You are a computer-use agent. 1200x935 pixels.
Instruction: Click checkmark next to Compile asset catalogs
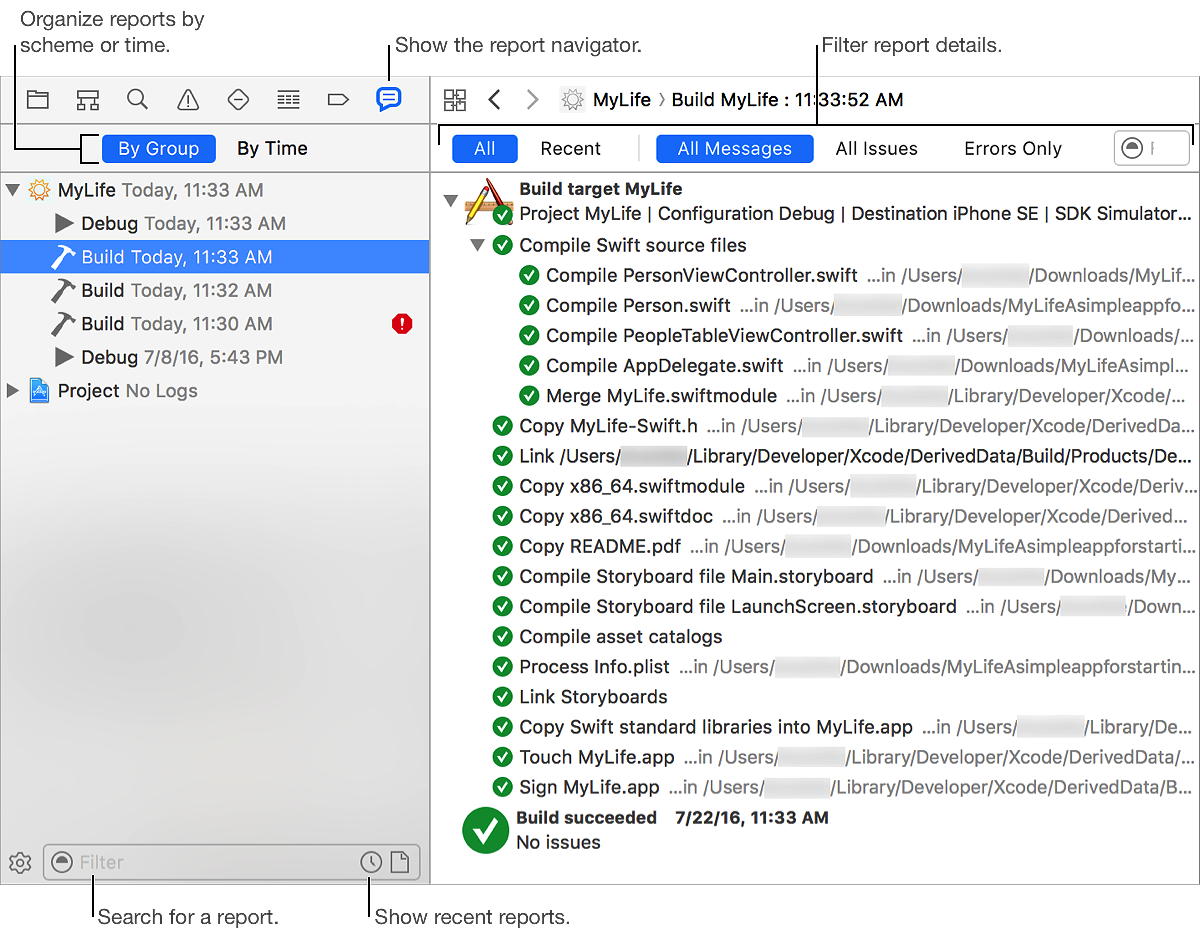(x=502, y=637)
